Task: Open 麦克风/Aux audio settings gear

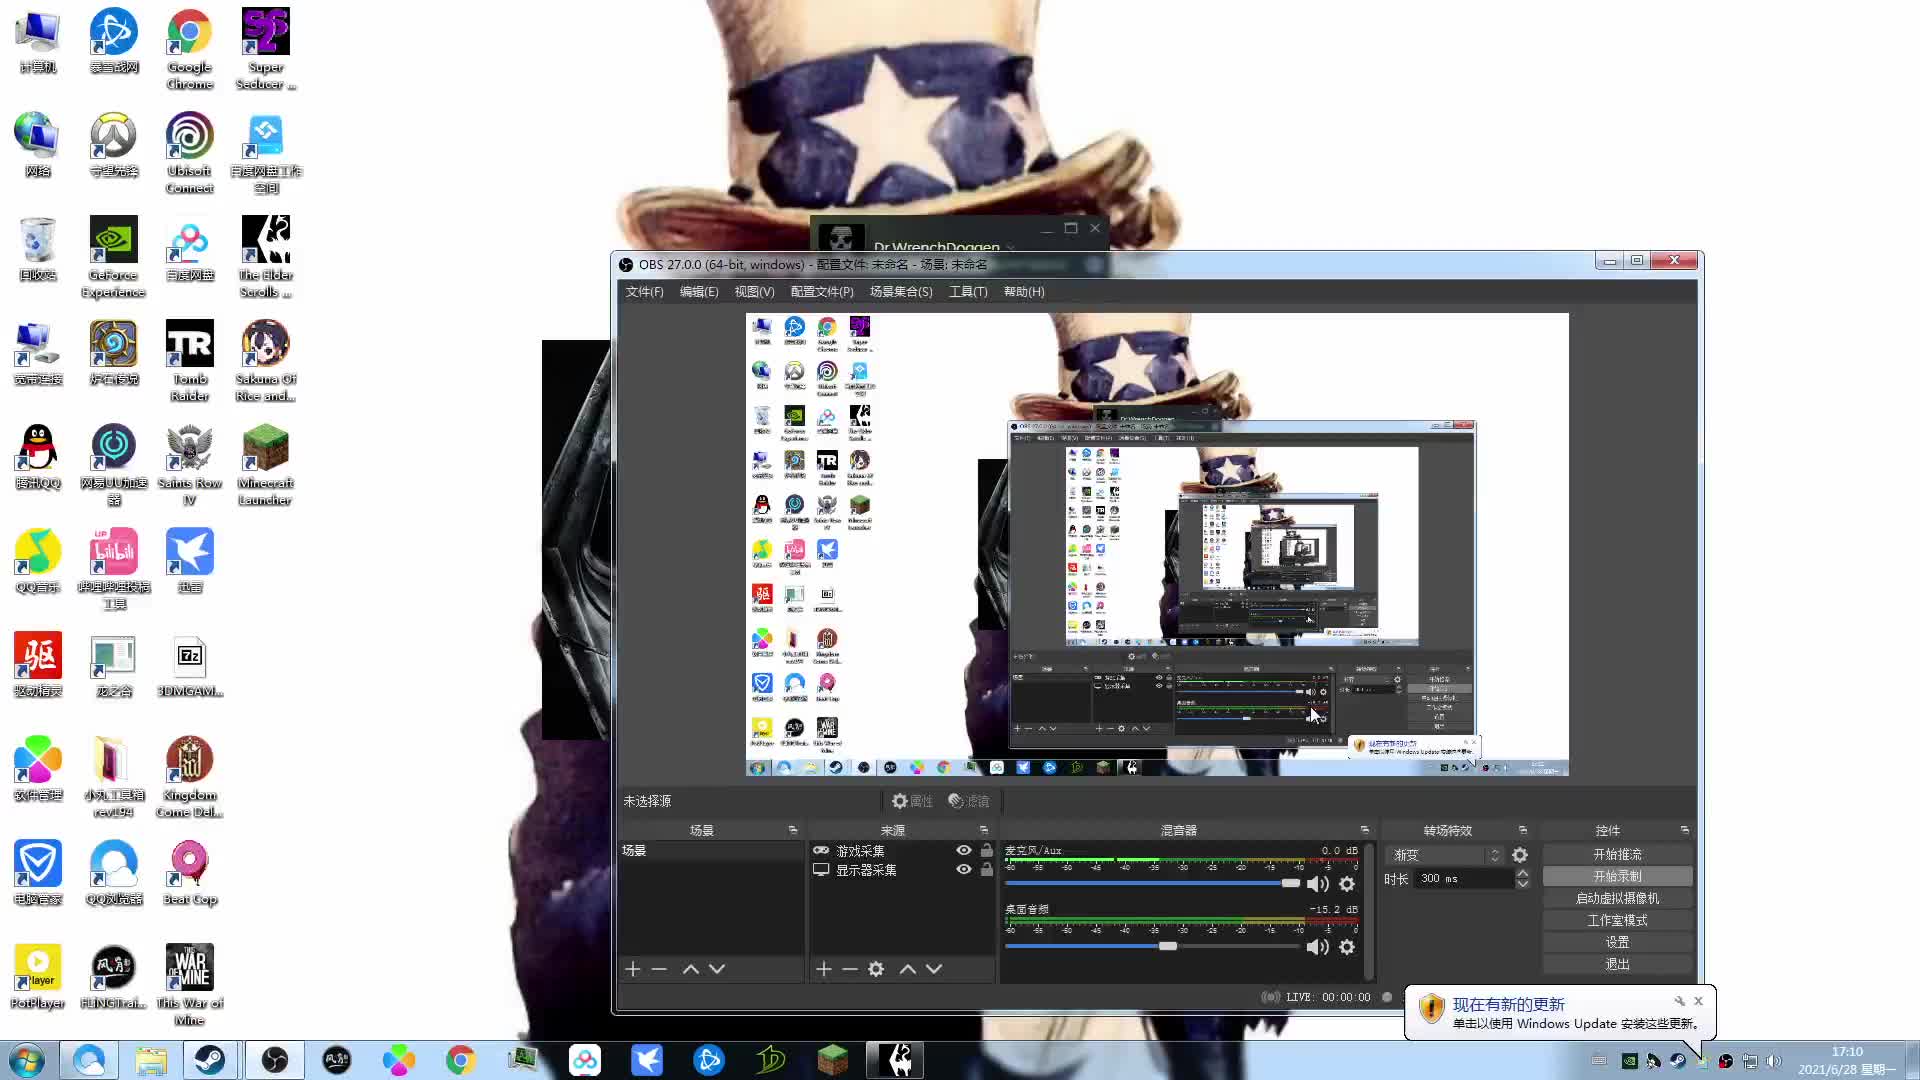Action: pyautogui.click(x=1347, y=884)
